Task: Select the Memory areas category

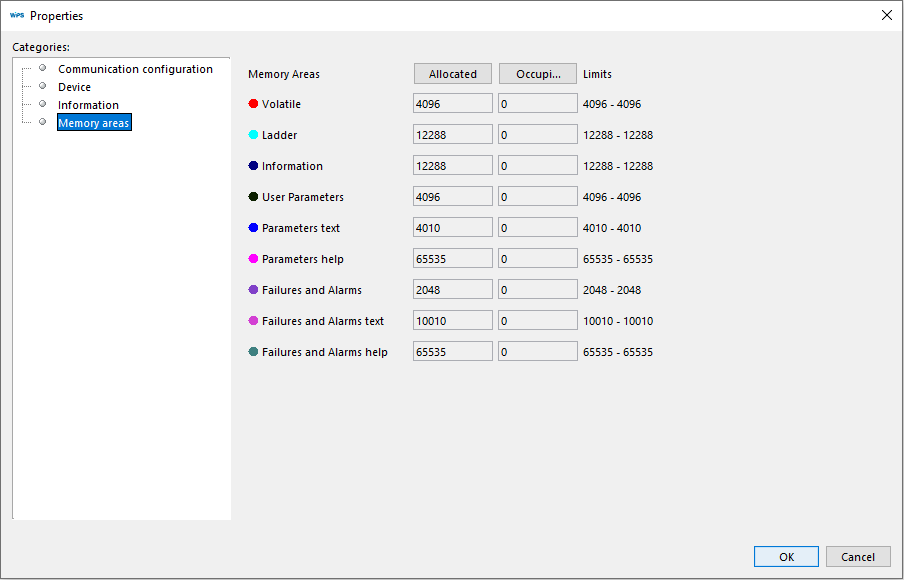Action: click(x=94, y=122)
